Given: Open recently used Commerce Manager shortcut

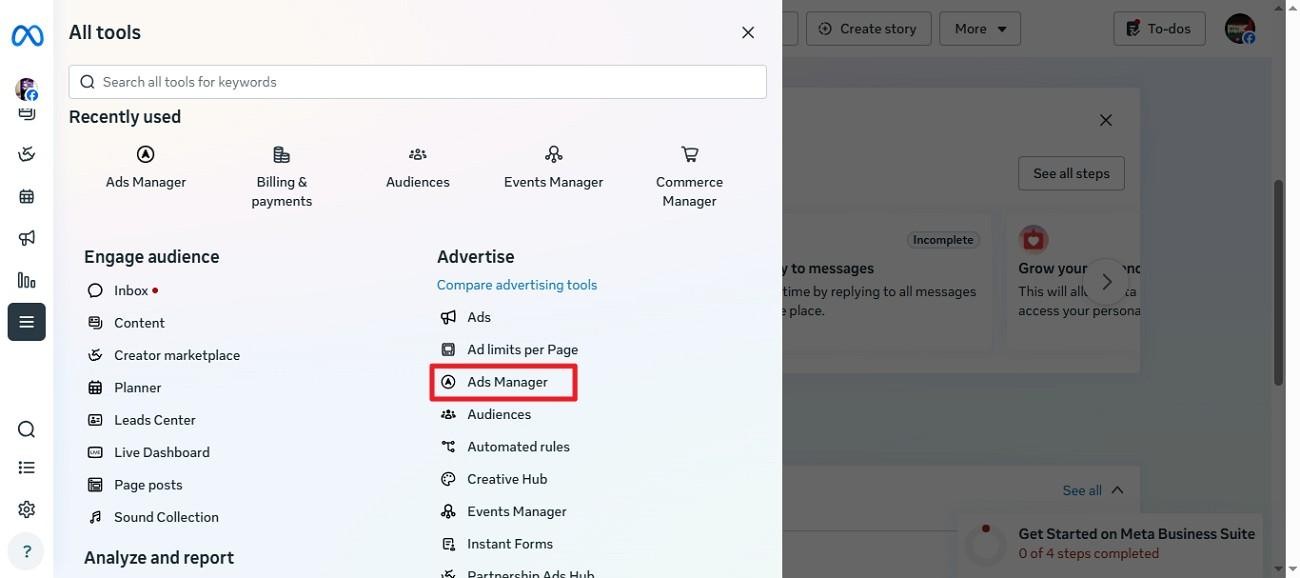Looking at the screenshot, I should tap(690, 177).
